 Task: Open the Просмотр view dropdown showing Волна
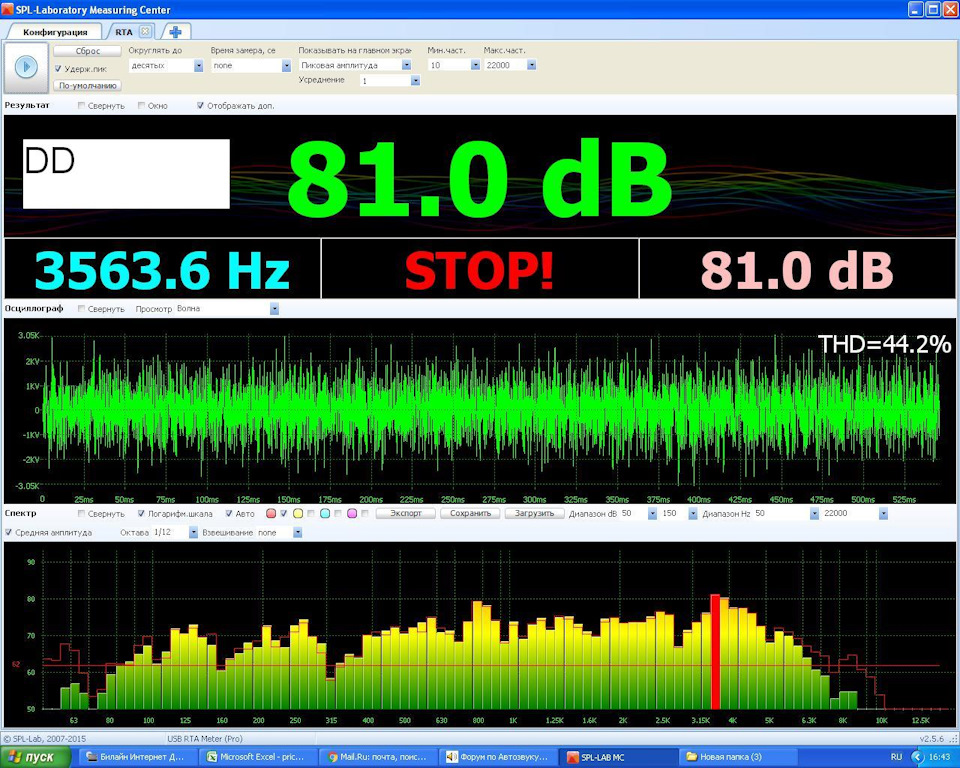click(274, 309)
